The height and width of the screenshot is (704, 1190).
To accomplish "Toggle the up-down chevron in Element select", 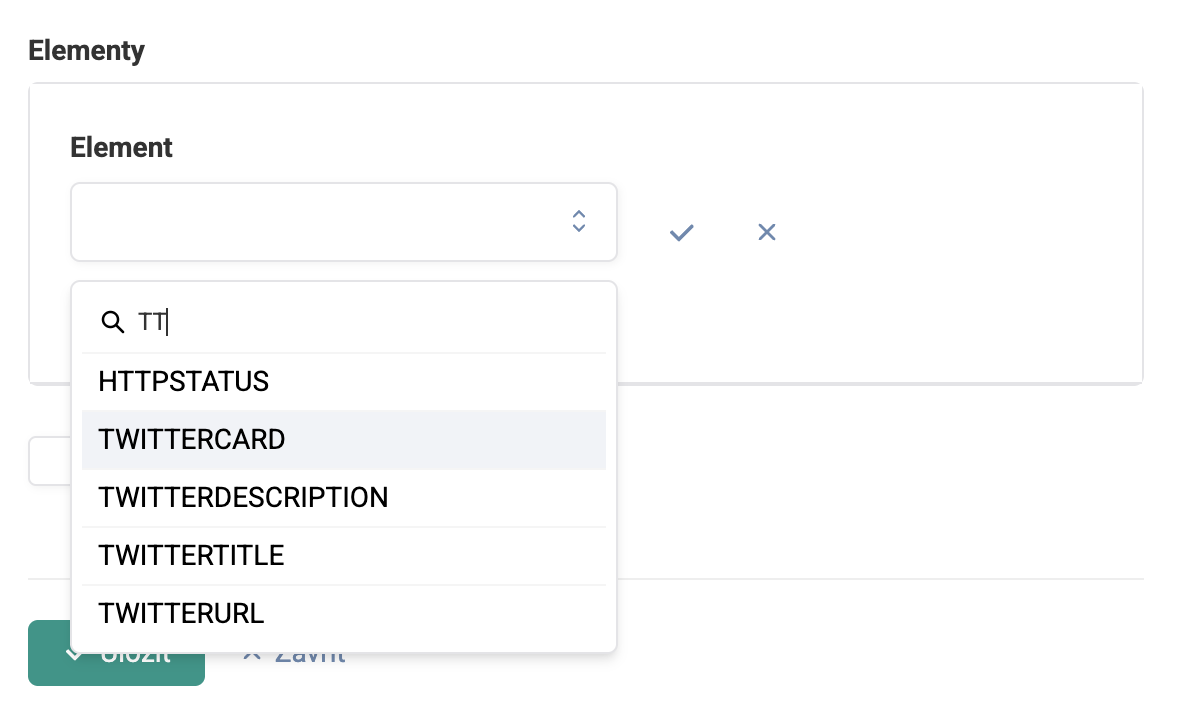I will tap(579, 222).
